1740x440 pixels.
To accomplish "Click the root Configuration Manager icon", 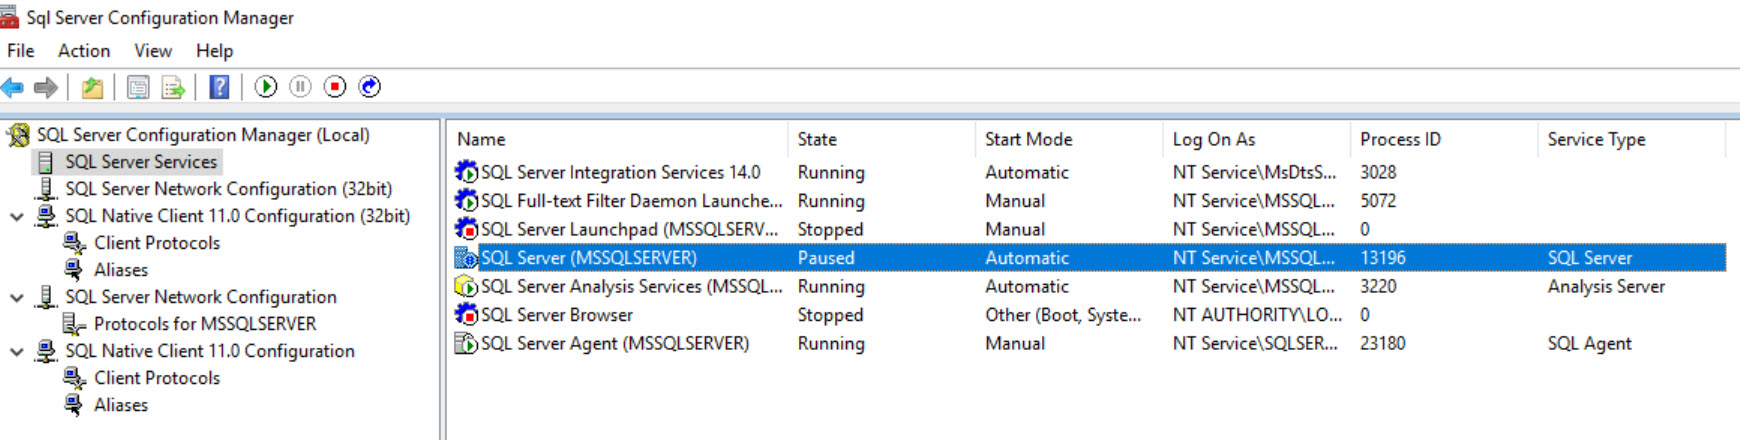I will click(18, 135).
